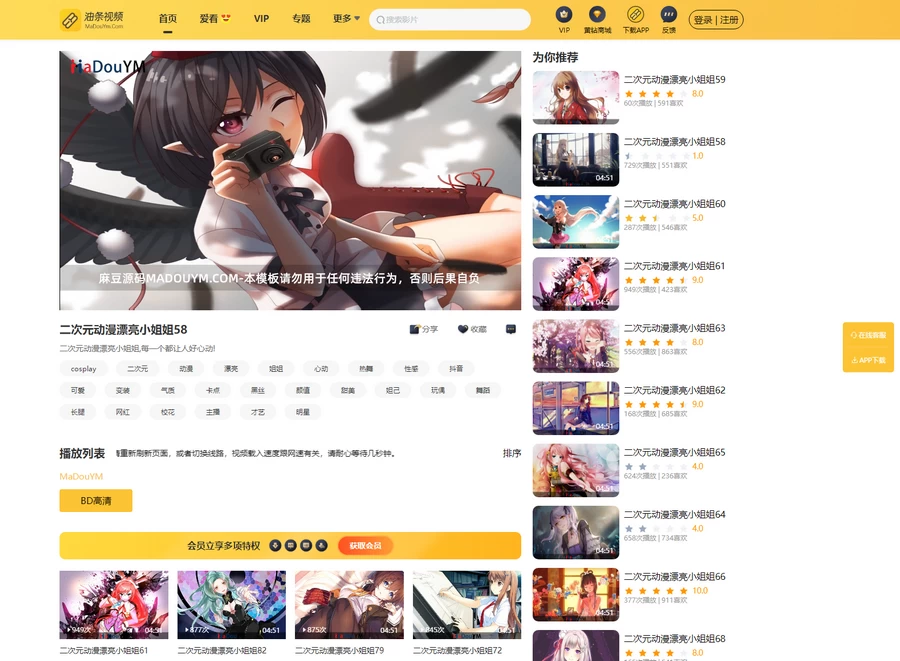
Task: Click the second privilege icon in member banner
Action: [x=290, y=545]
